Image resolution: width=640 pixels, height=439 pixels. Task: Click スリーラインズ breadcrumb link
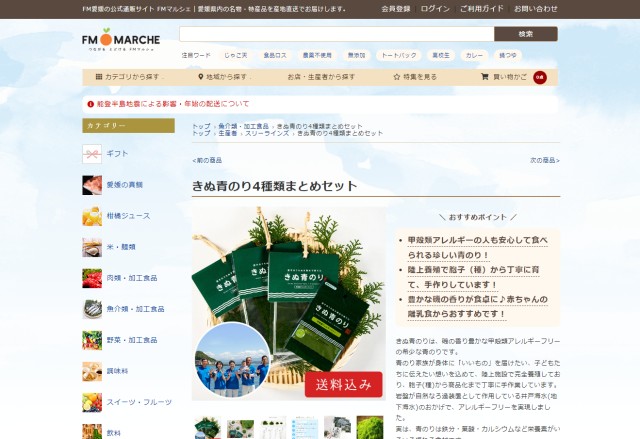coord(267,133)
